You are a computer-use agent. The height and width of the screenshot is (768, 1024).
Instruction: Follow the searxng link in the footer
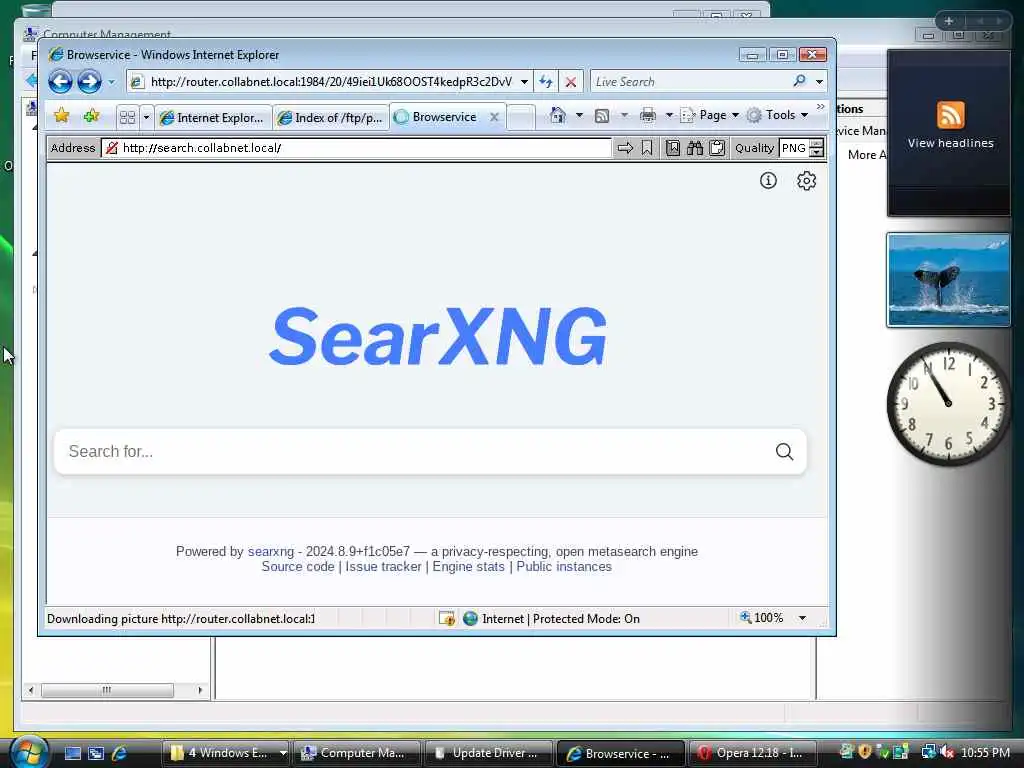click(271, 552)
